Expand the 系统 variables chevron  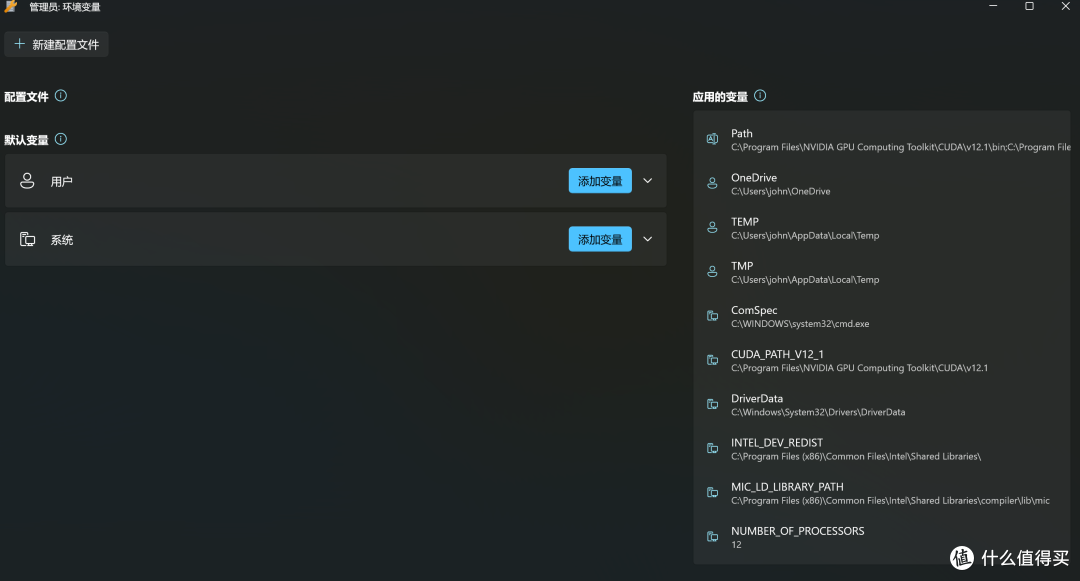point(647,239)
